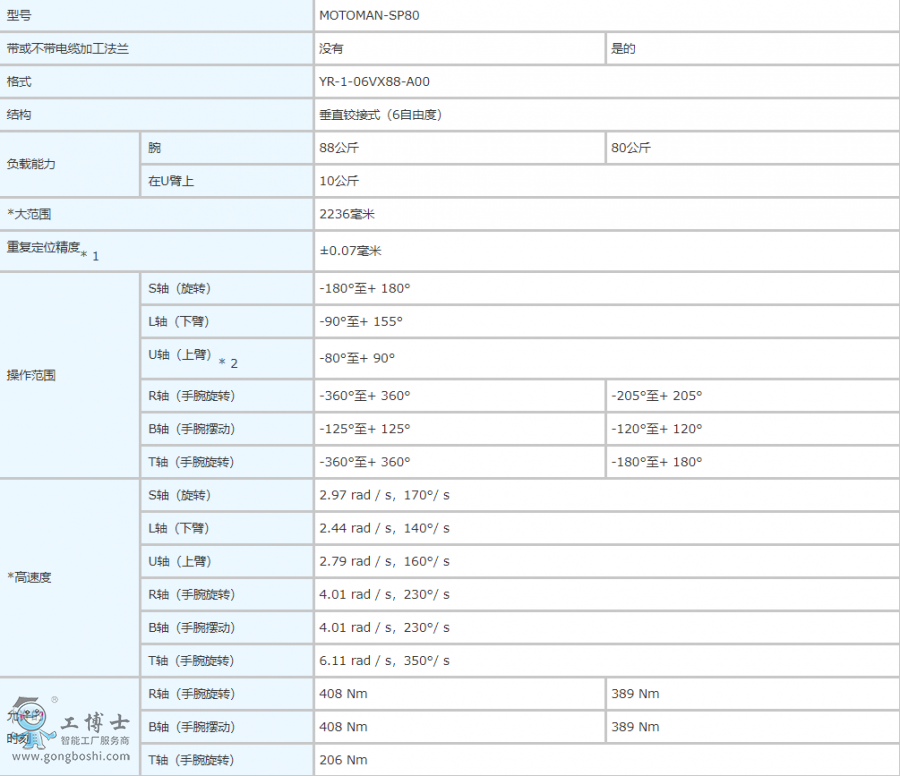The height and width of the screenshot is (776, 900).
Task: Select the -205°至+ 205° range cell
Action: click(656, 395)
